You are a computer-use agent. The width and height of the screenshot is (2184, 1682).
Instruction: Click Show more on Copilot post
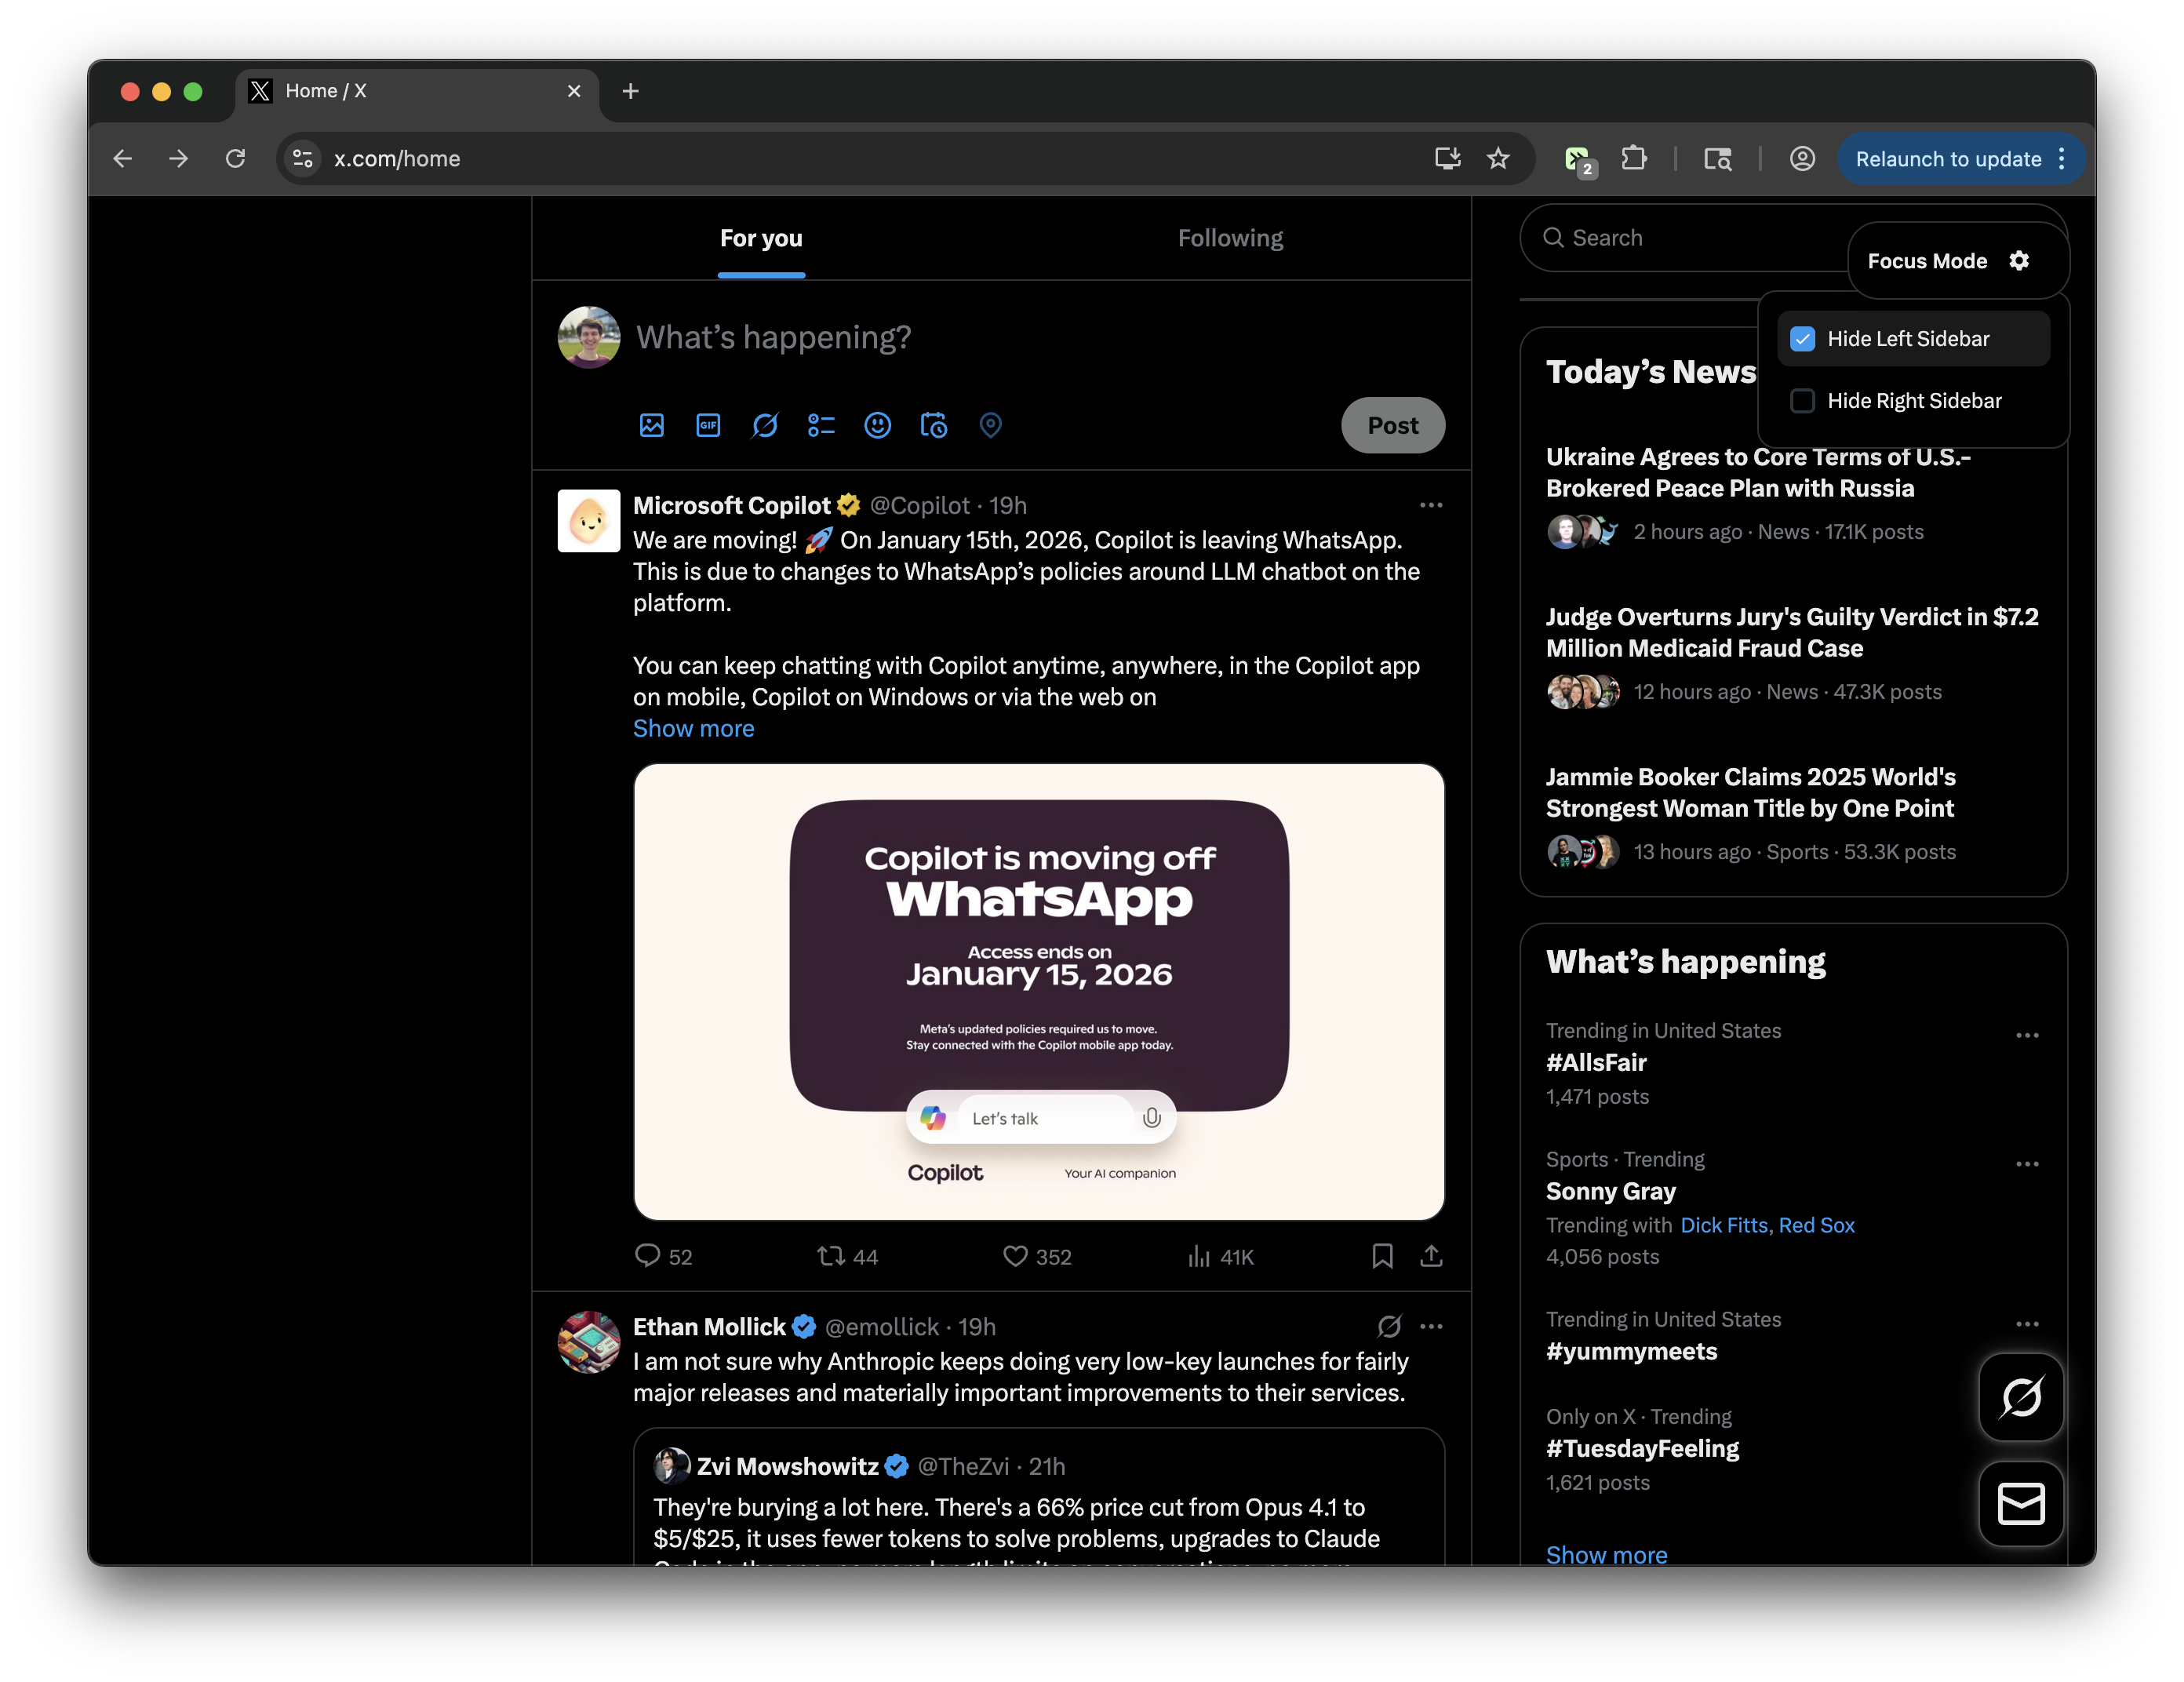693,729
